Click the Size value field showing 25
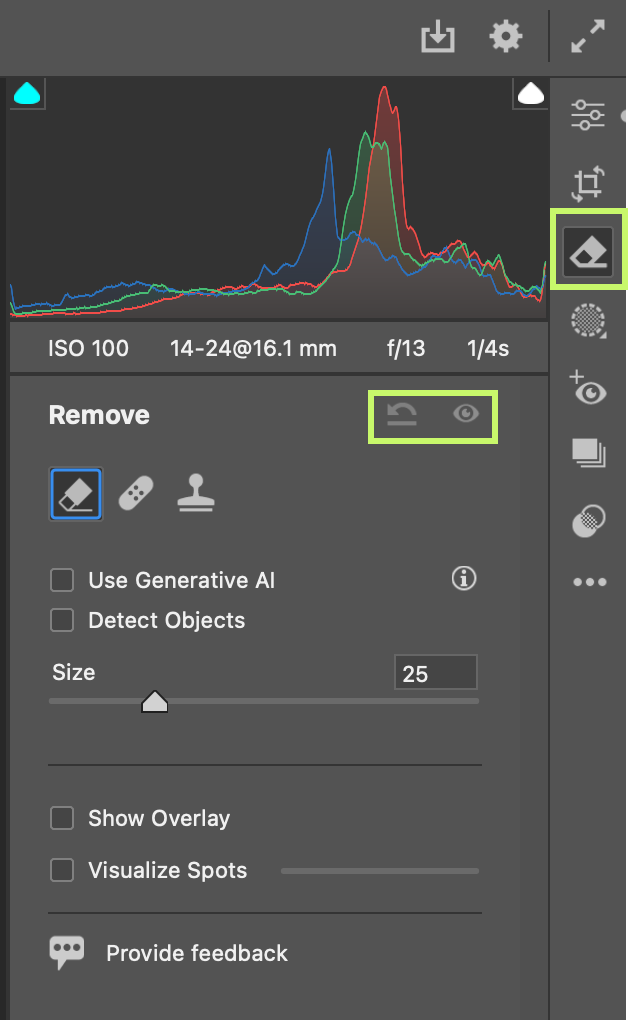This screenshot has height=1020, width=628. click(436, 673)
